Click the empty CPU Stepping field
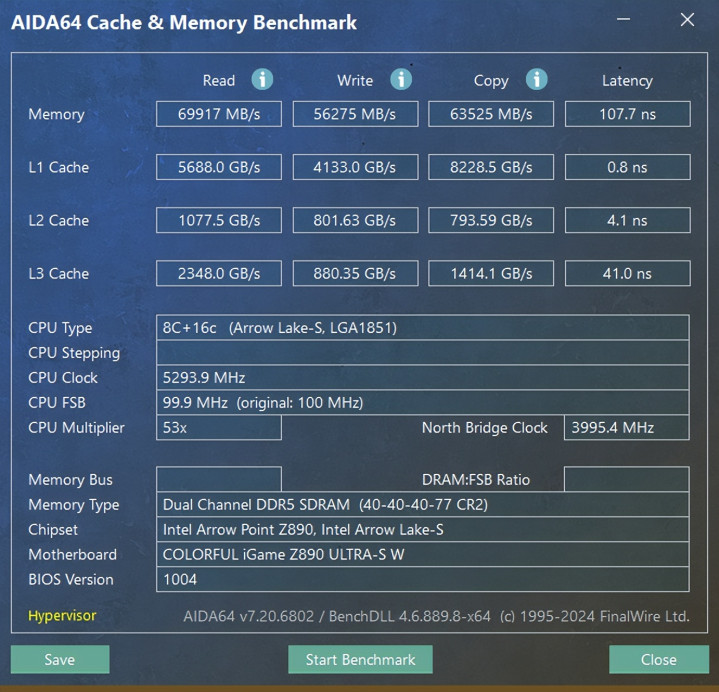This screenshot has width=719, height=692. tap(422, 353)
